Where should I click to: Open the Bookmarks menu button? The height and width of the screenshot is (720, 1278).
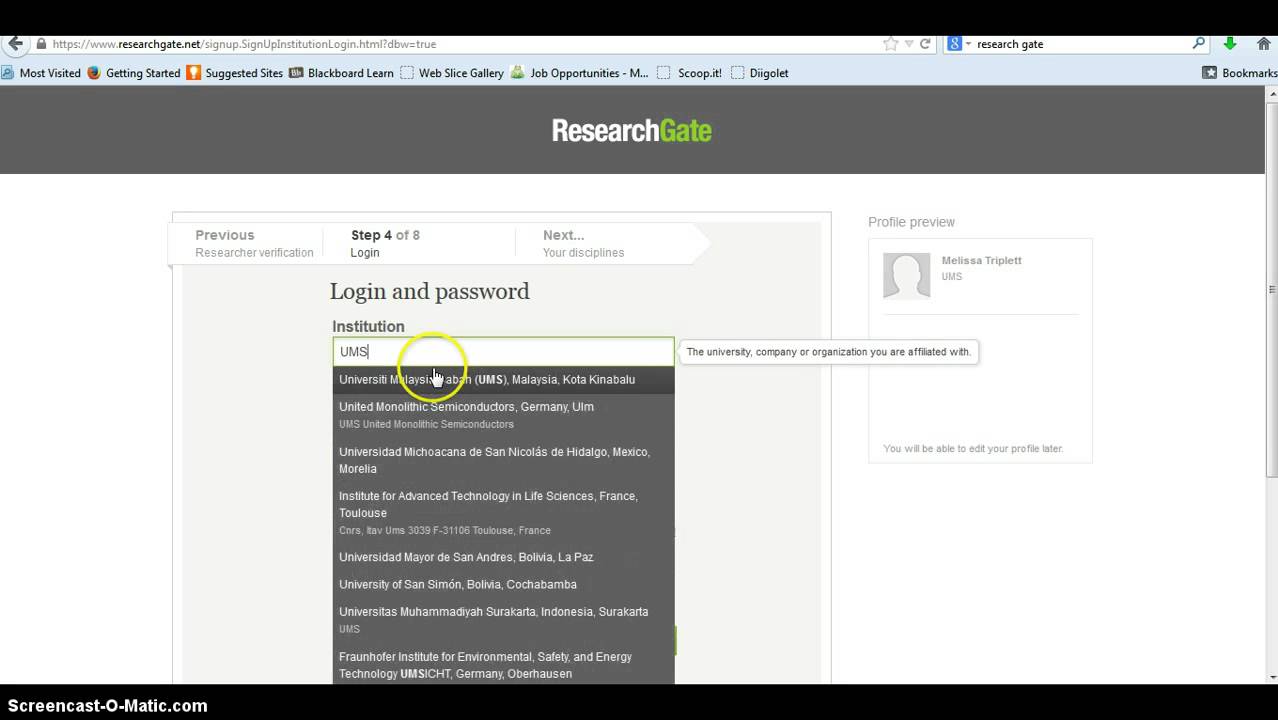click(x=1240, y=73)
